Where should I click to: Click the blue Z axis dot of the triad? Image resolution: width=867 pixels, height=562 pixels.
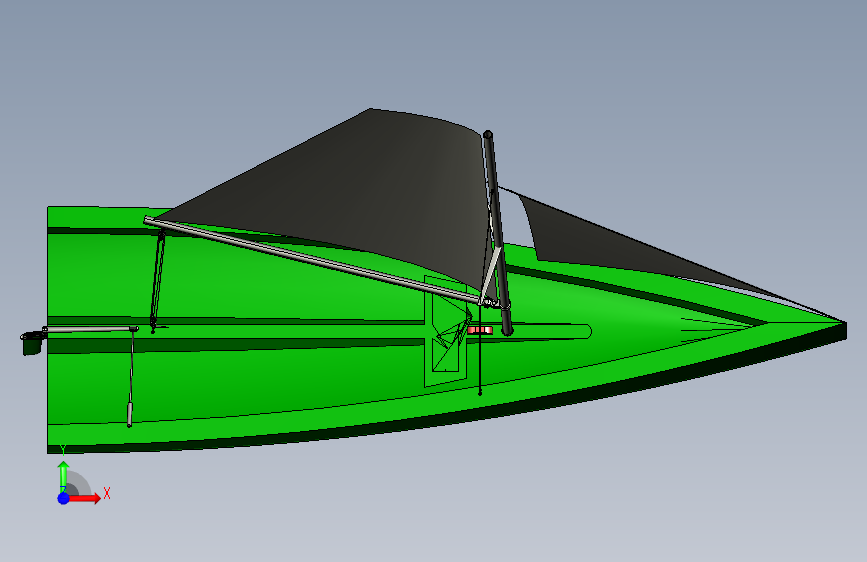pyautogui.click(x=63, y=498)
